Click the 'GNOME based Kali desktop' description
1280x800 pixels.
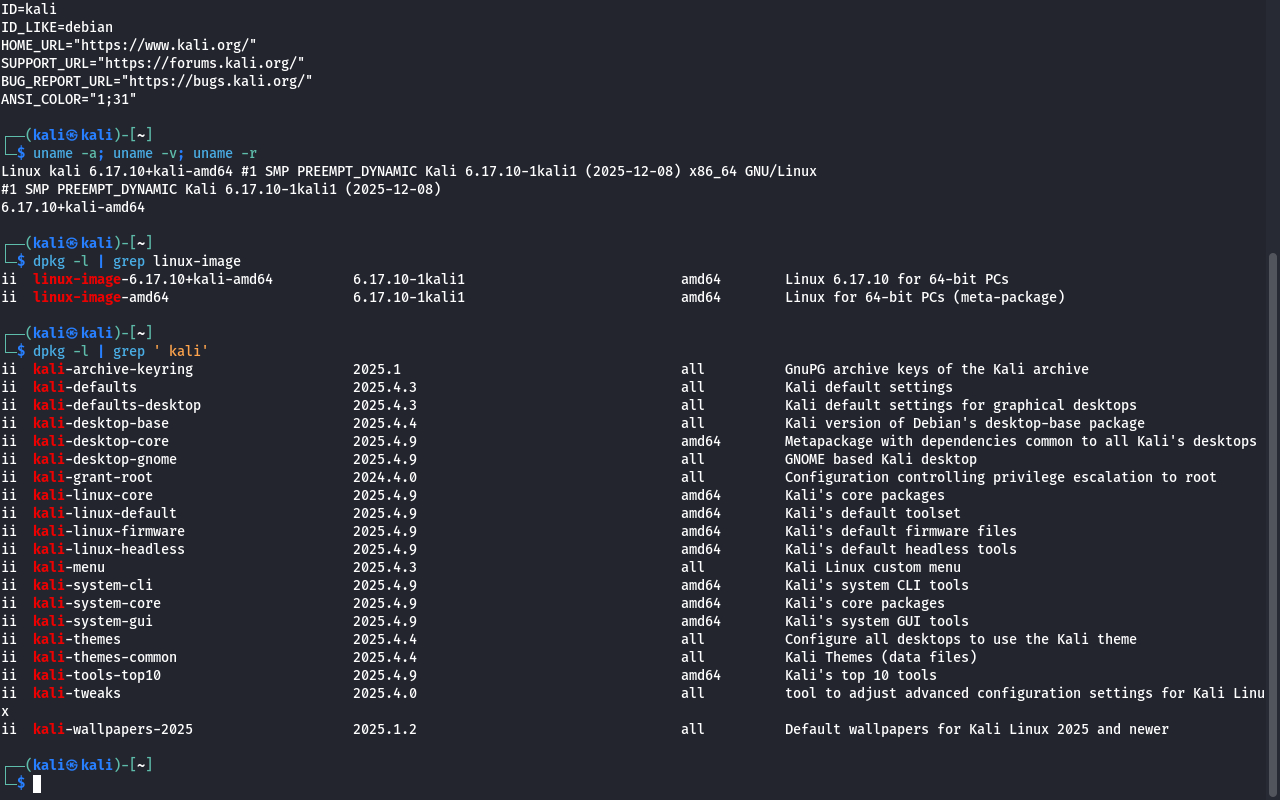pos(881,459)
